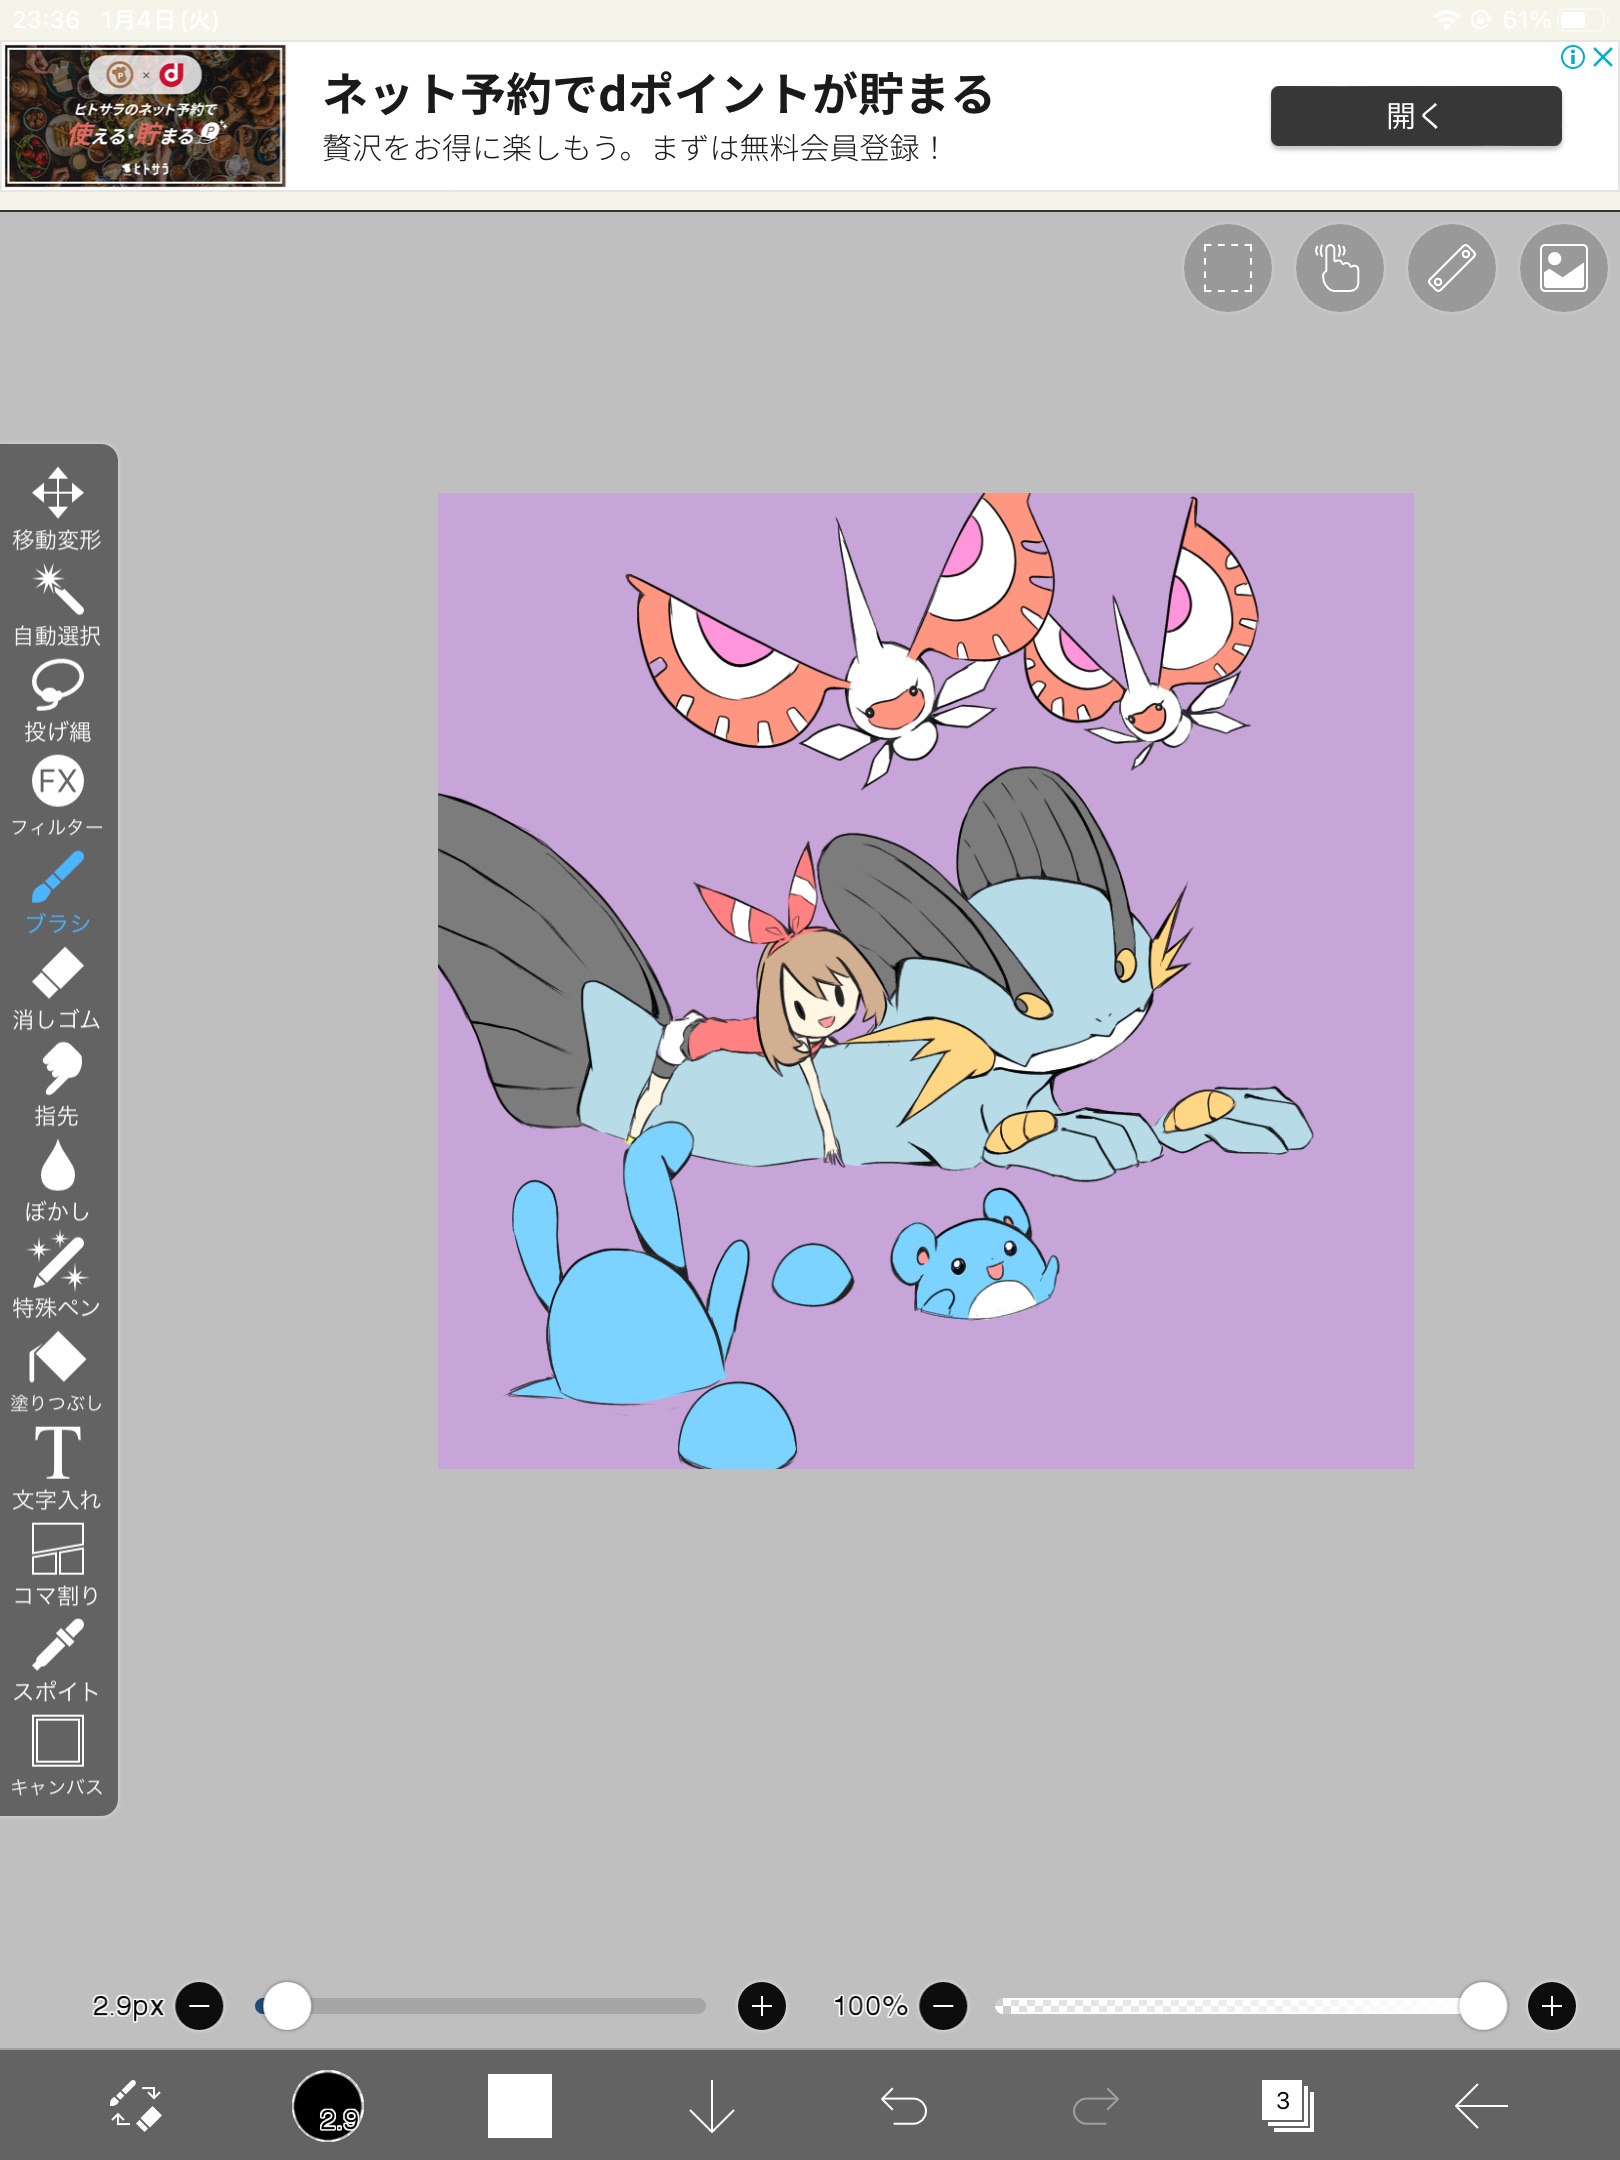Open the white color swatch
Viewport: 1620px width, 2160px height.
(x=519, y=2105)
